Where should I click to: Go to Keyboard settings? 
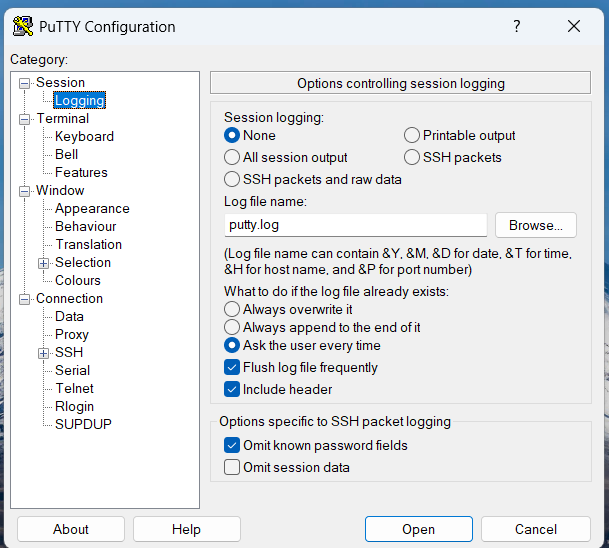click(84, 136)
